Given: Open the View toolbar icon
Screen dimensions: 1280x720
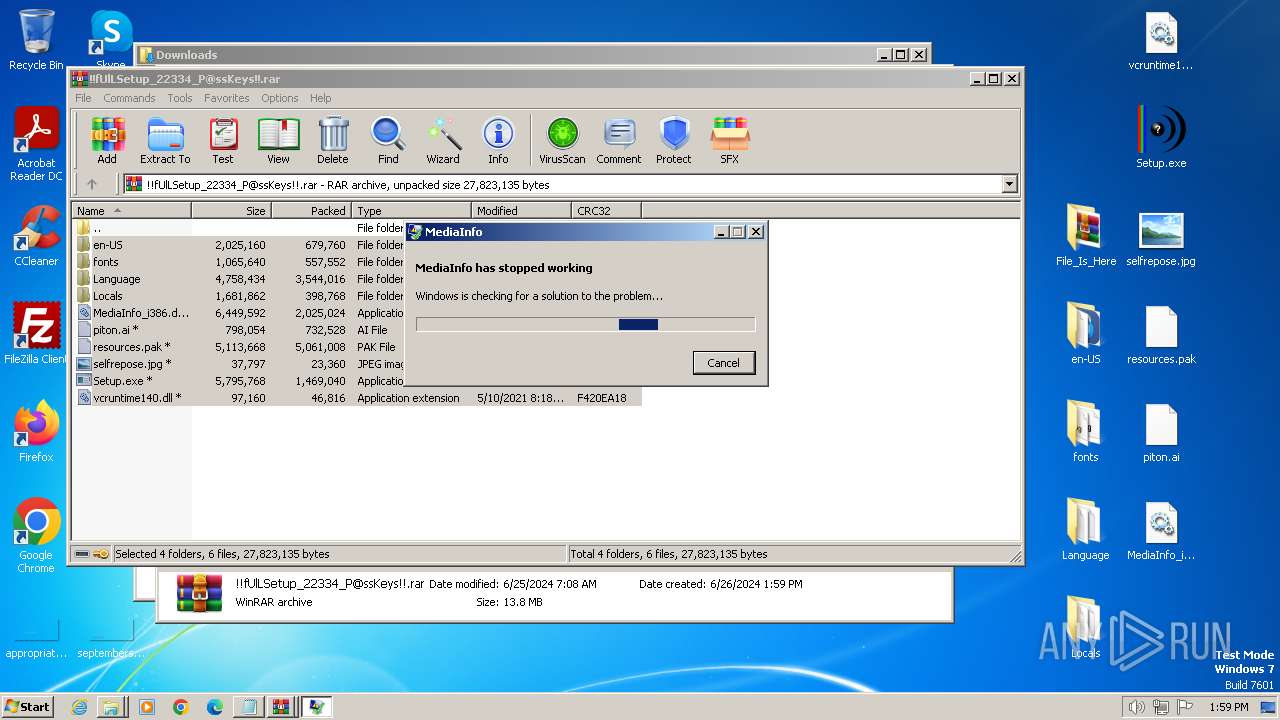Looking at the screenshot, I should [278, 140].
